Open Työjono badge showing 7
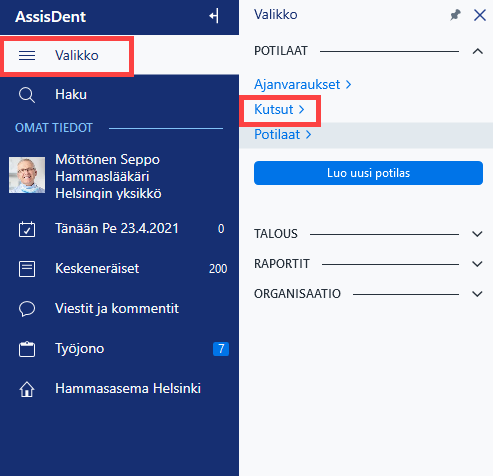The width and height of the screenshot is (493, 476). 221,349
